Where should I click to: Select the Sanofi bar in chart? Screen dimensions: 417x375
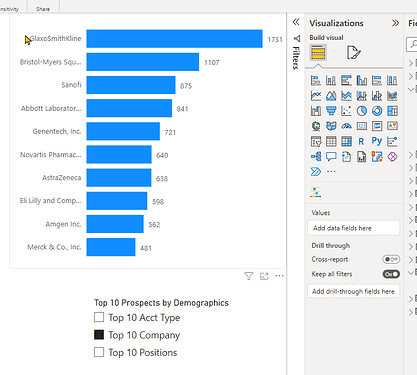(131, 85)
